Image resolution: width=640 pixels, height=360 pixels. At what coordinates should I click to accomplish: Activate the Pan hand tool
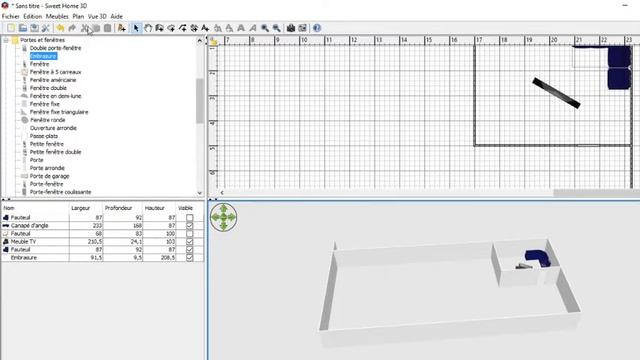coord(148,28)
